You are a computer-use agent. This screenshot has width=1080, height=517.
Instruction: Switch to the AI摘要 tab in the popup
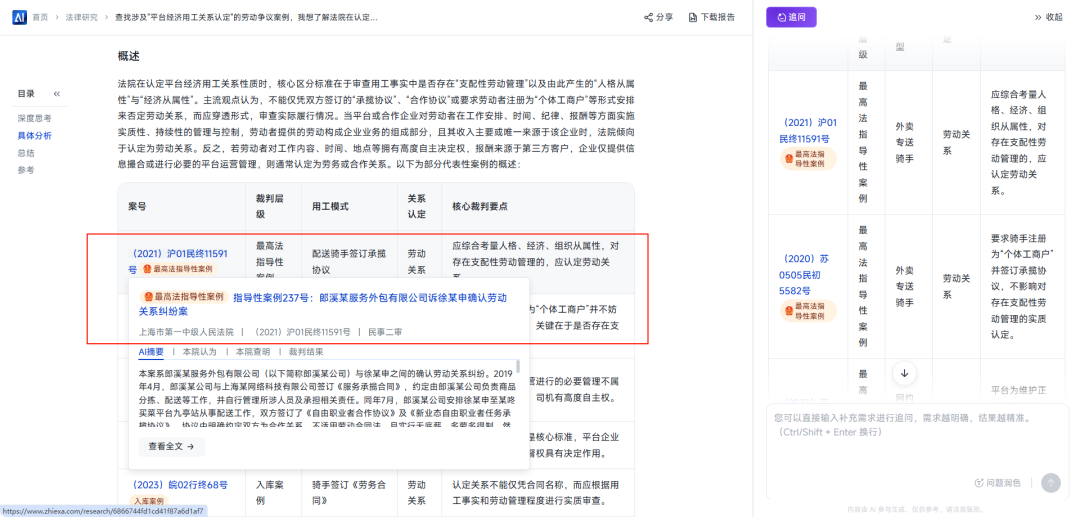click(x=151, y=352)
